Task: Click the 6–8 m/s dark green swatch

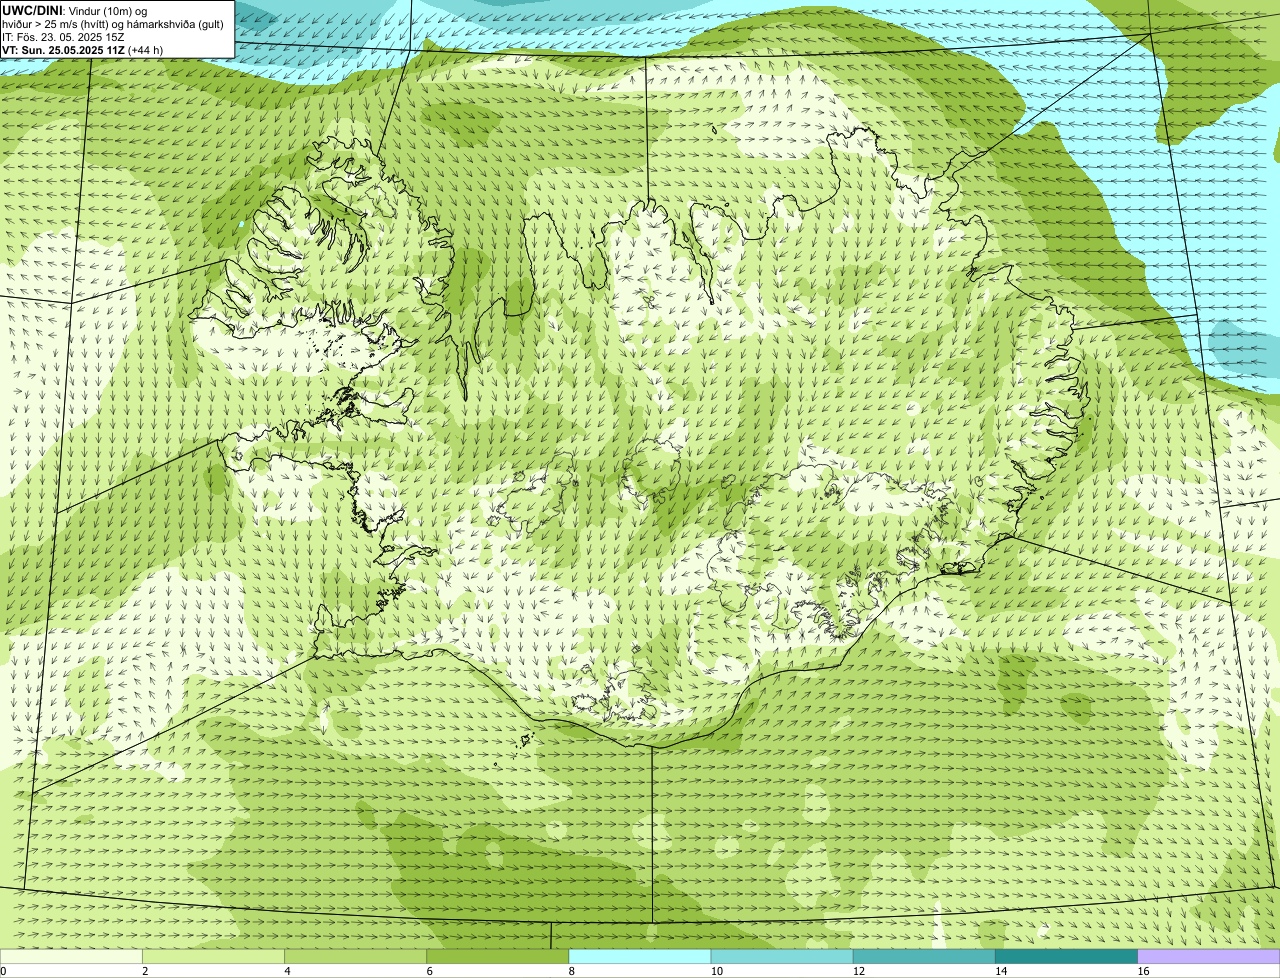Action: point(498,956)
